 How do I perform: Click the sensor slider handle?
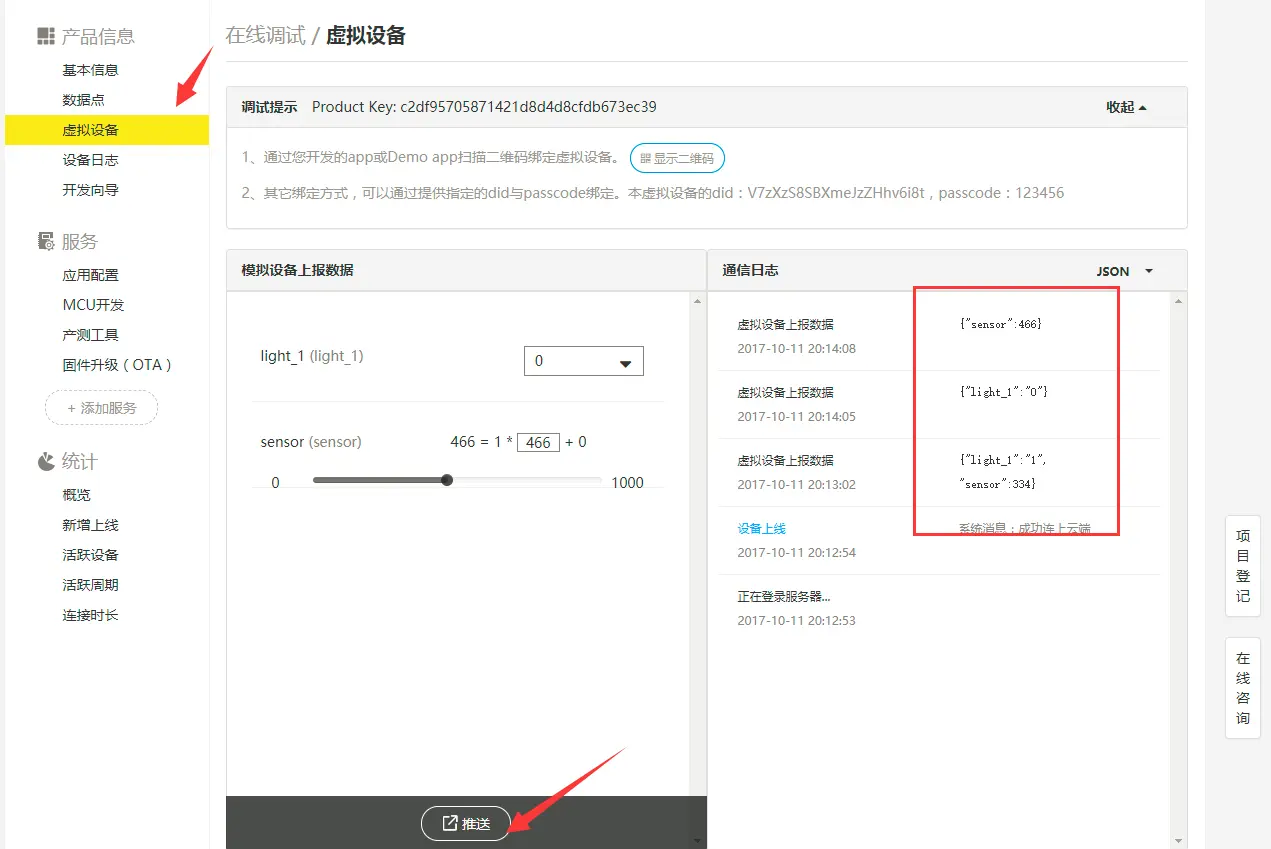tap(447, 480)
